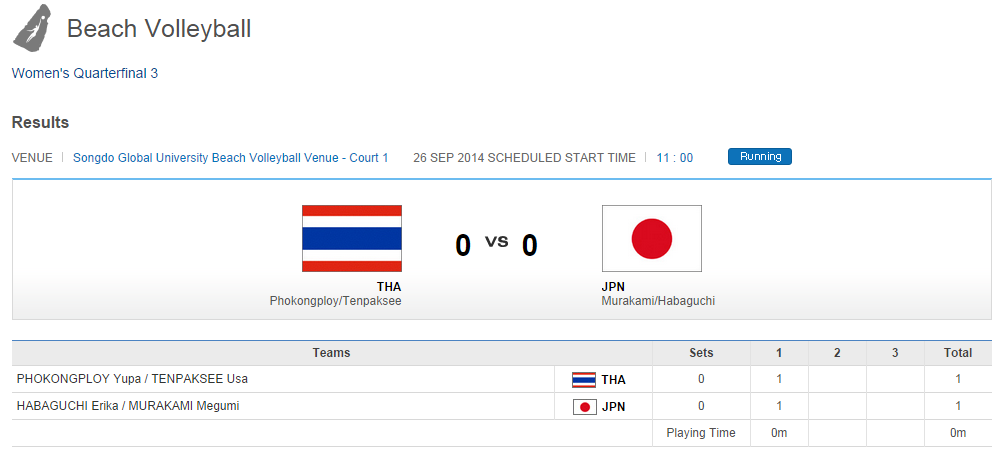The height and width of the screenshot is (464, 1001).
Task: Select the 11 : 00 start time
Action: [675, 158]
